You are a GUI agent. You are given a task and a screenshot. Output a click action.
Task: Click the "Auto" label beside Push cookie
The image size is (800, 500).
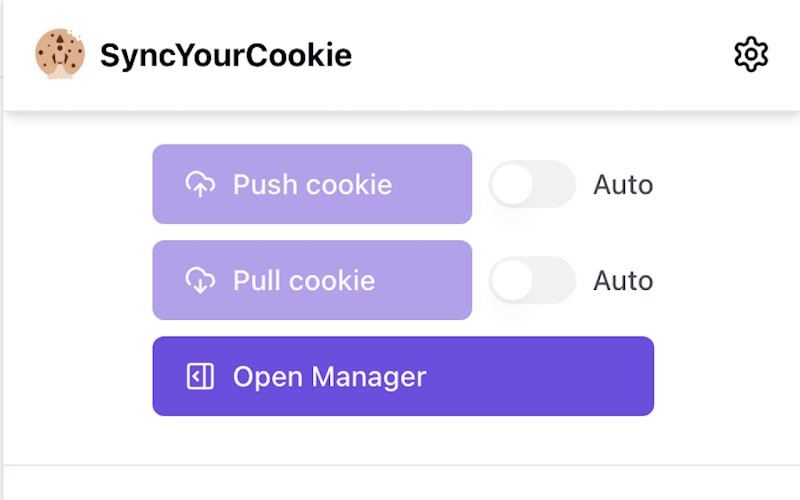point(623,185)
